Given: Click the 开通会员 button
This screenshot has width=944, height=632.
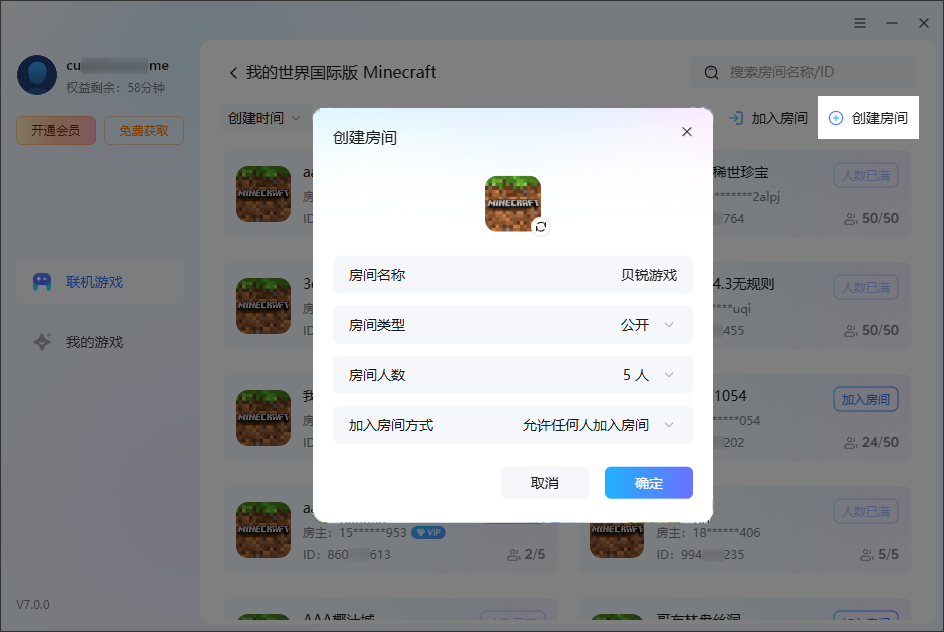Looking at the screenshot, I should pos(56,130).
